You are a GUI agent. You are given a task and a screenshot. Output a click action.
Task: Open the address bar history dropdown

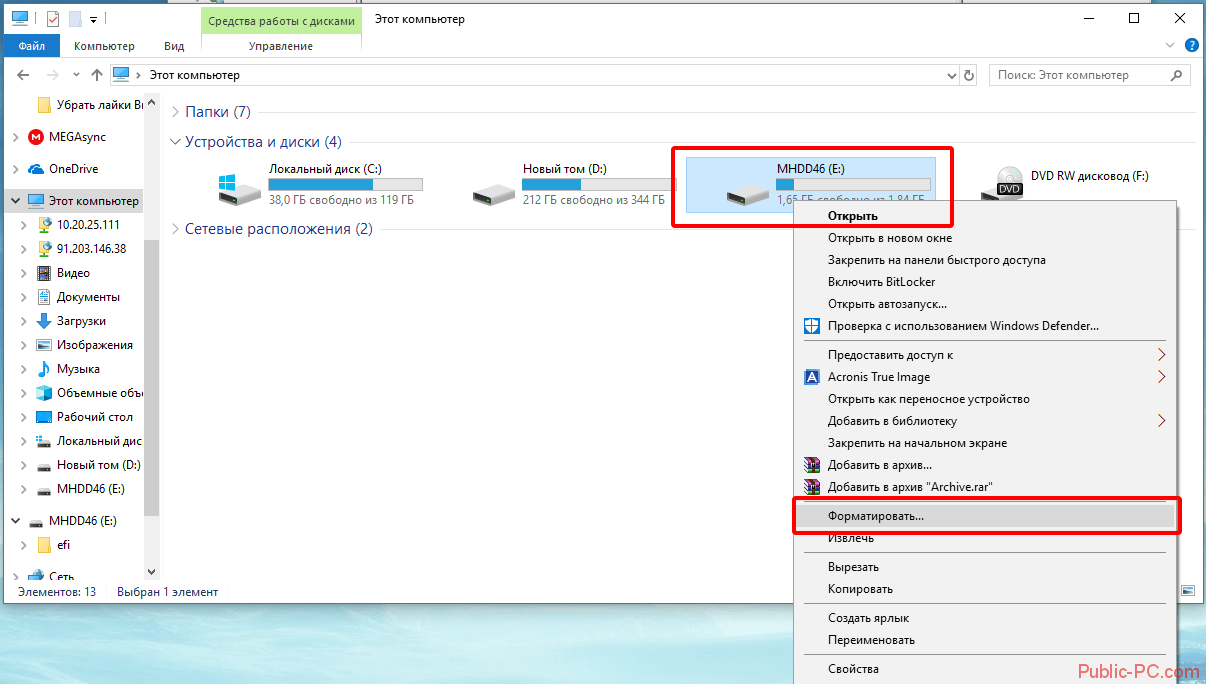point(951,75)
